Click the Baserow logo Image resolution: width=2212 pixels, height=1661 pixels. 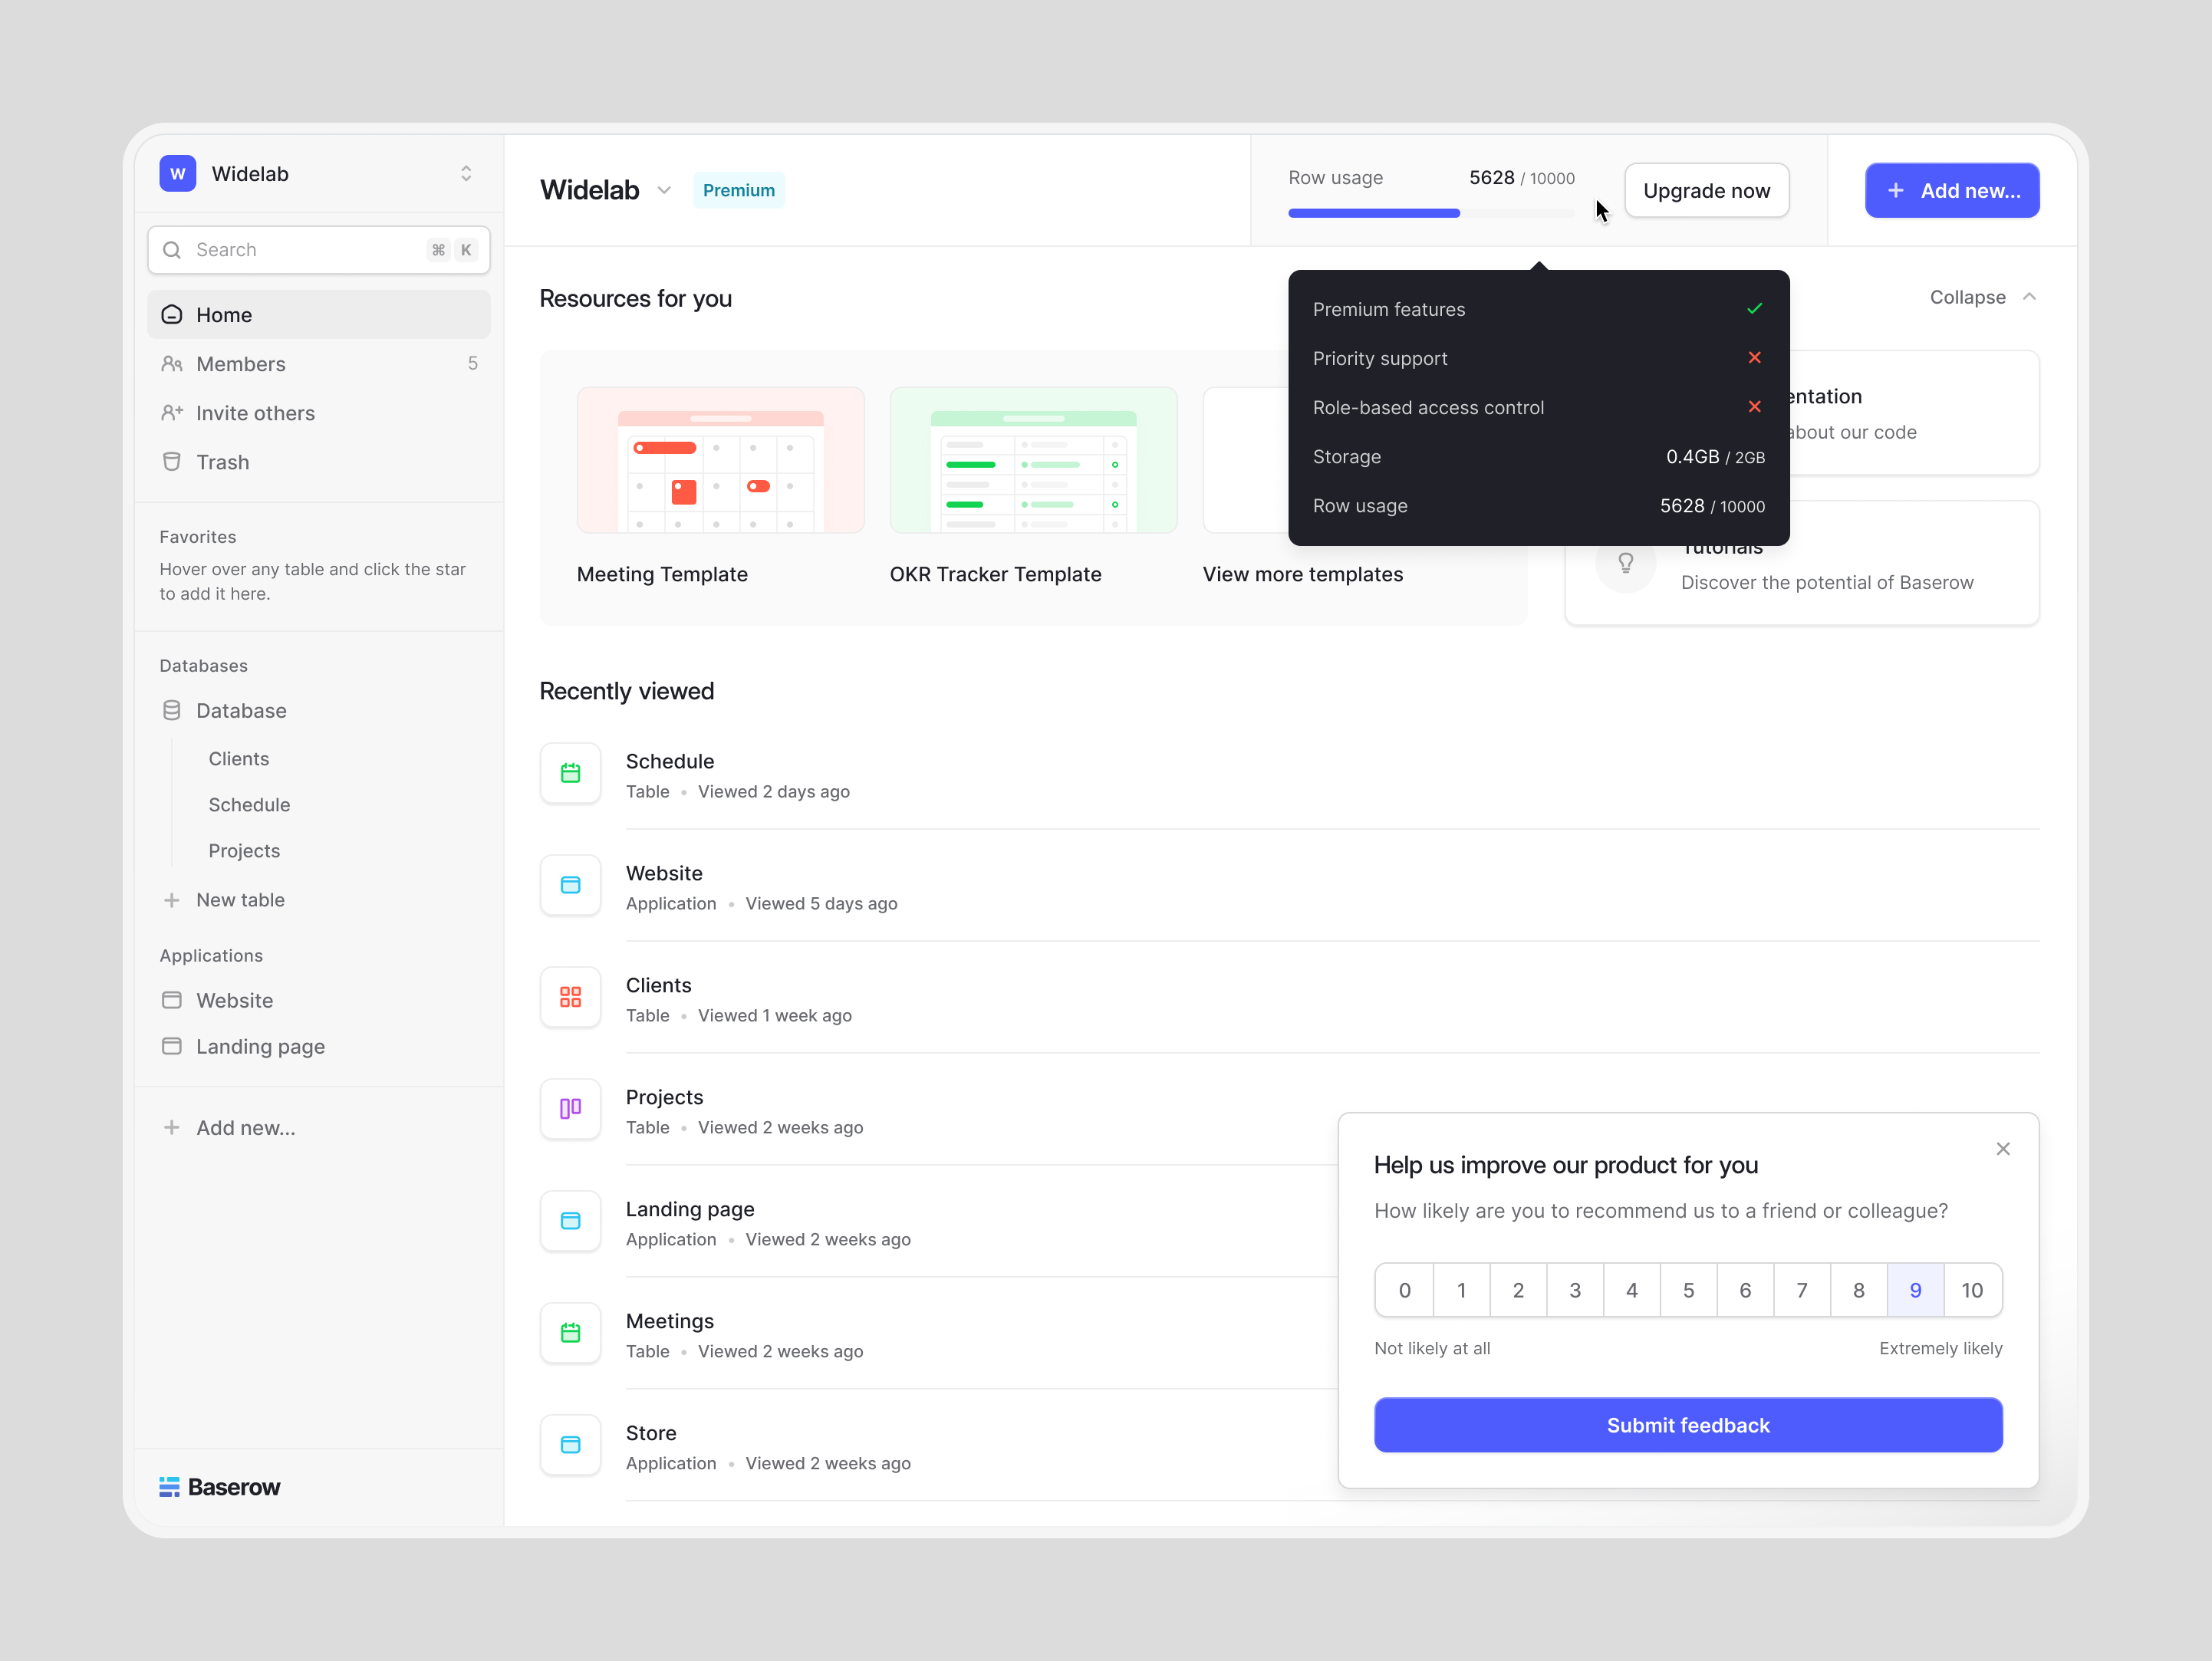(220, 1487)
